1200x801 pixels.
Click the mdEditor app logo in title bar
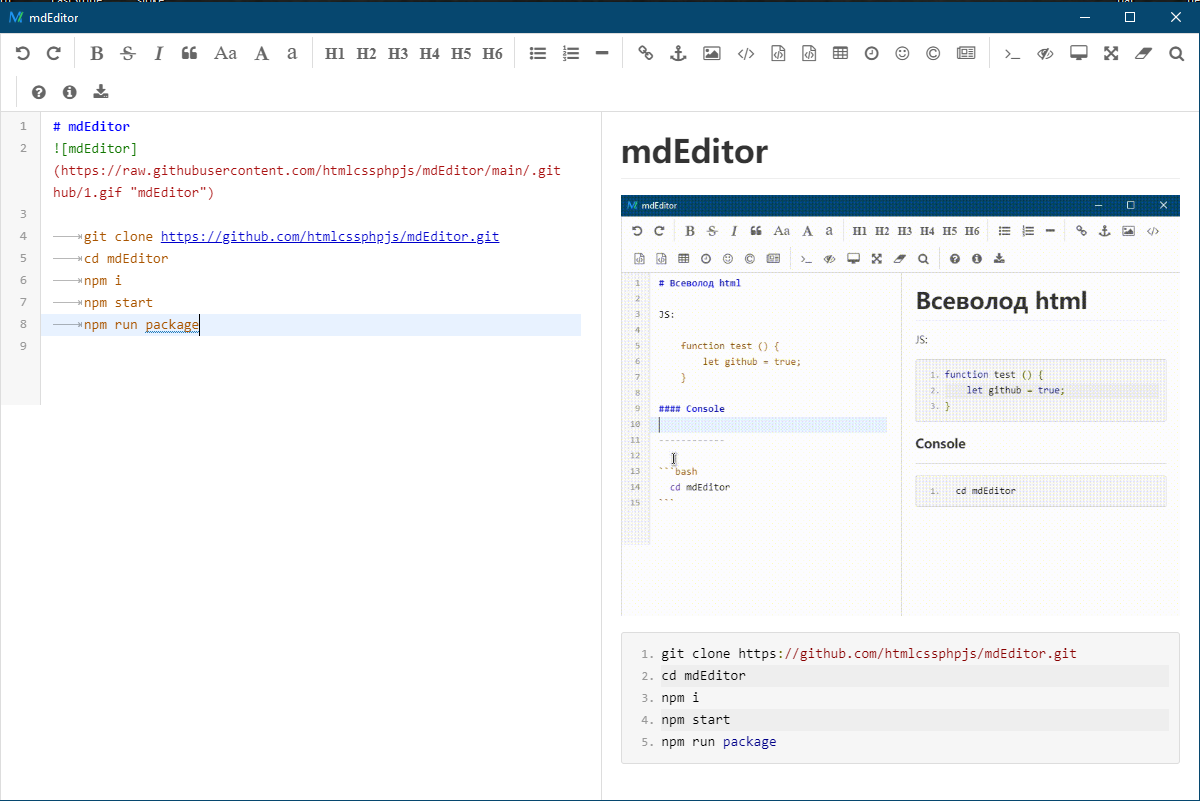click(16, 17)
